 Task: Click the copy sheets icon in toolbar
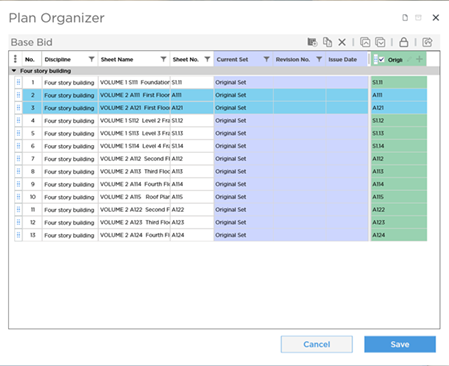click(x=327, y=42)
